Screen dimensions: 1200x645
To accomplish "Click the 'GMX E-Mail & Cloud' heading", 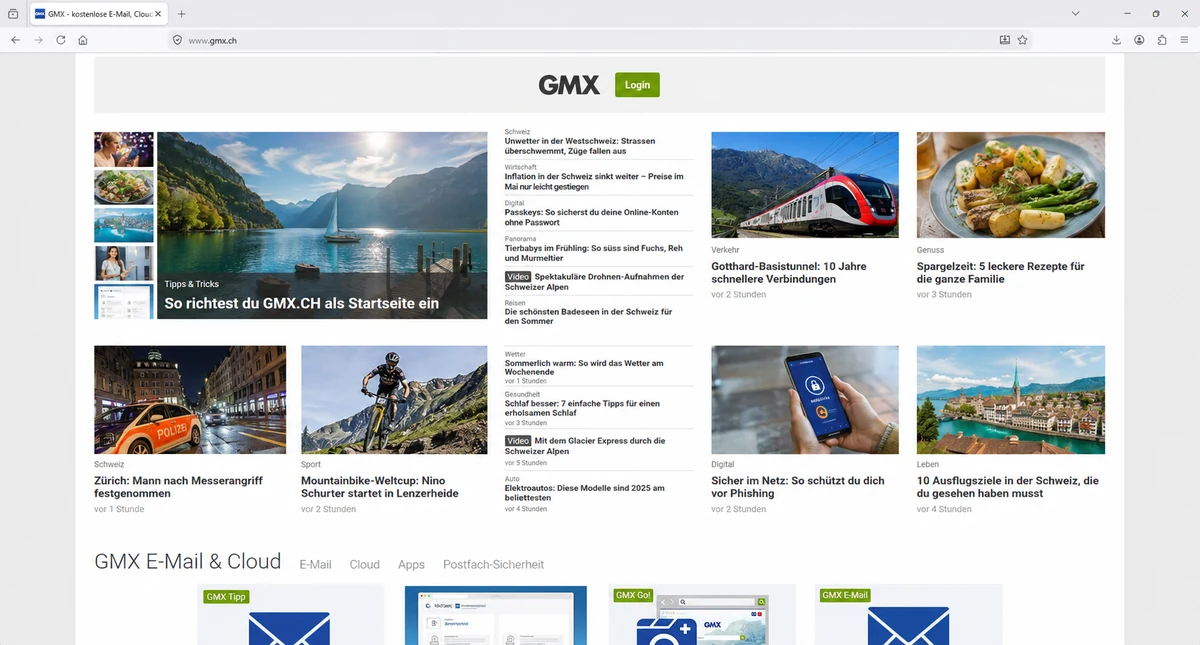I will [188, 562].
